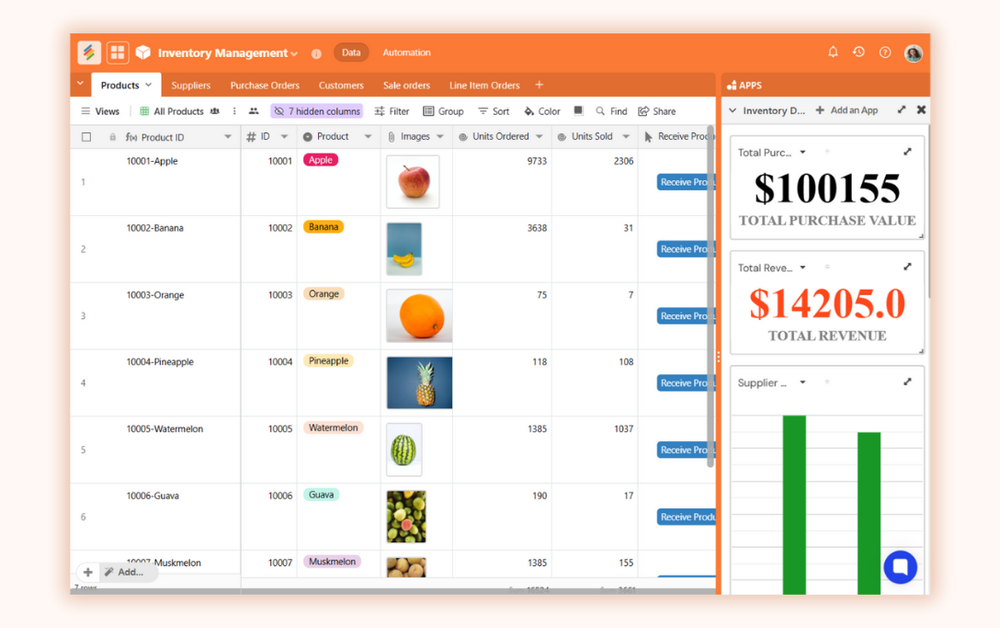Image resolution: width=1000 pixels, height=628 pixels.
Task: Toggle the 7 hidden columns visibility
Action: tap(316, 111)
